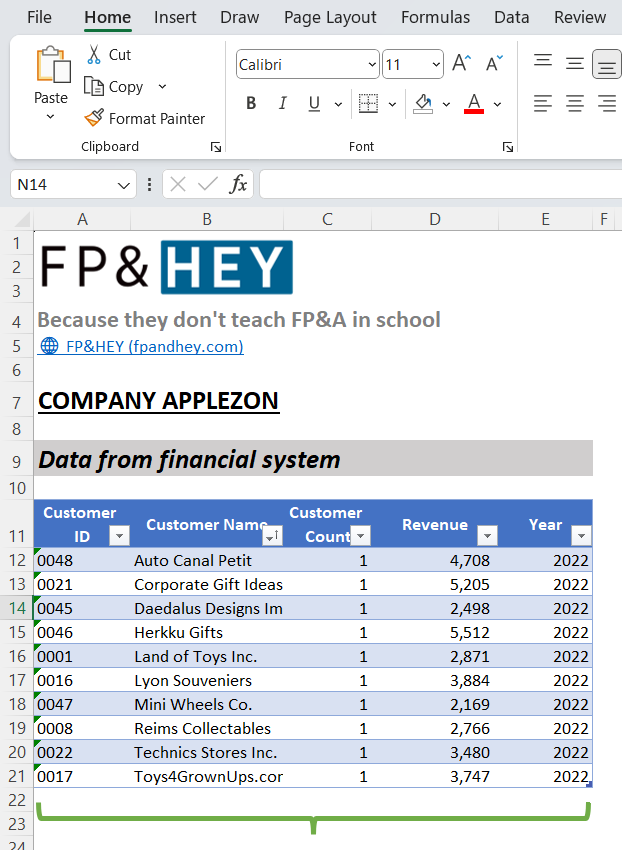The height and width of the screenshot is (850, 622).
Task: Expand border style arrow
Action: click(392, 104)
